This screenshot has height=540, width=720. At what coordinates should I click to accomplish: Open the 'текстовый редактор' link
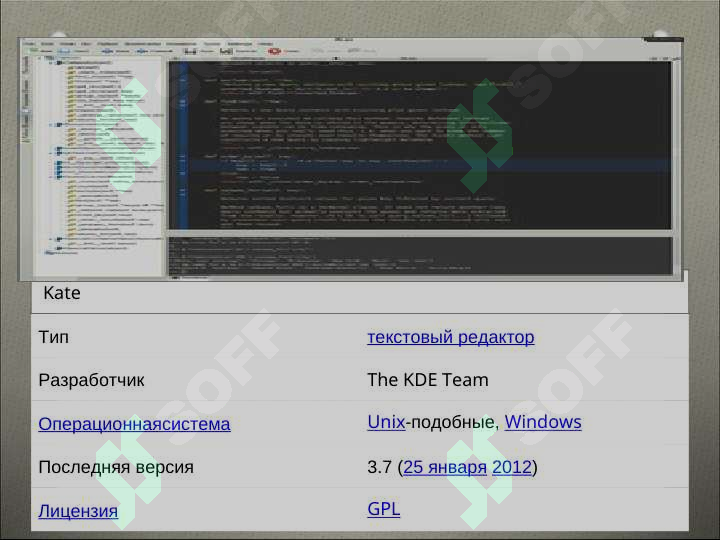(450, 337)
